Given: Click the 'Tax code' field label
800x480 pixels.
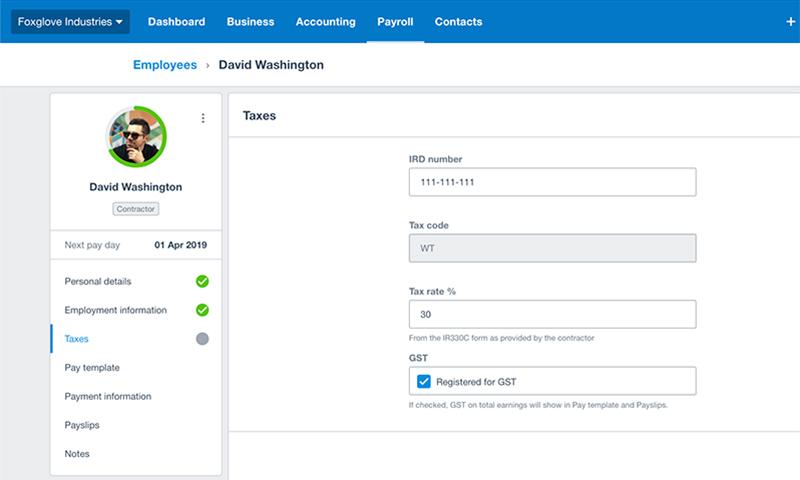Looking at the screenshot, I should [429, 225].
